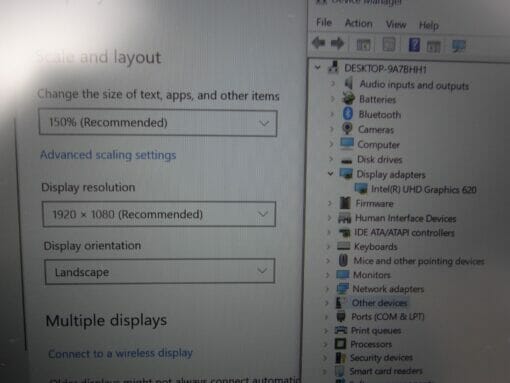Select the Mice and other pointing devices icon

point(343,260)
